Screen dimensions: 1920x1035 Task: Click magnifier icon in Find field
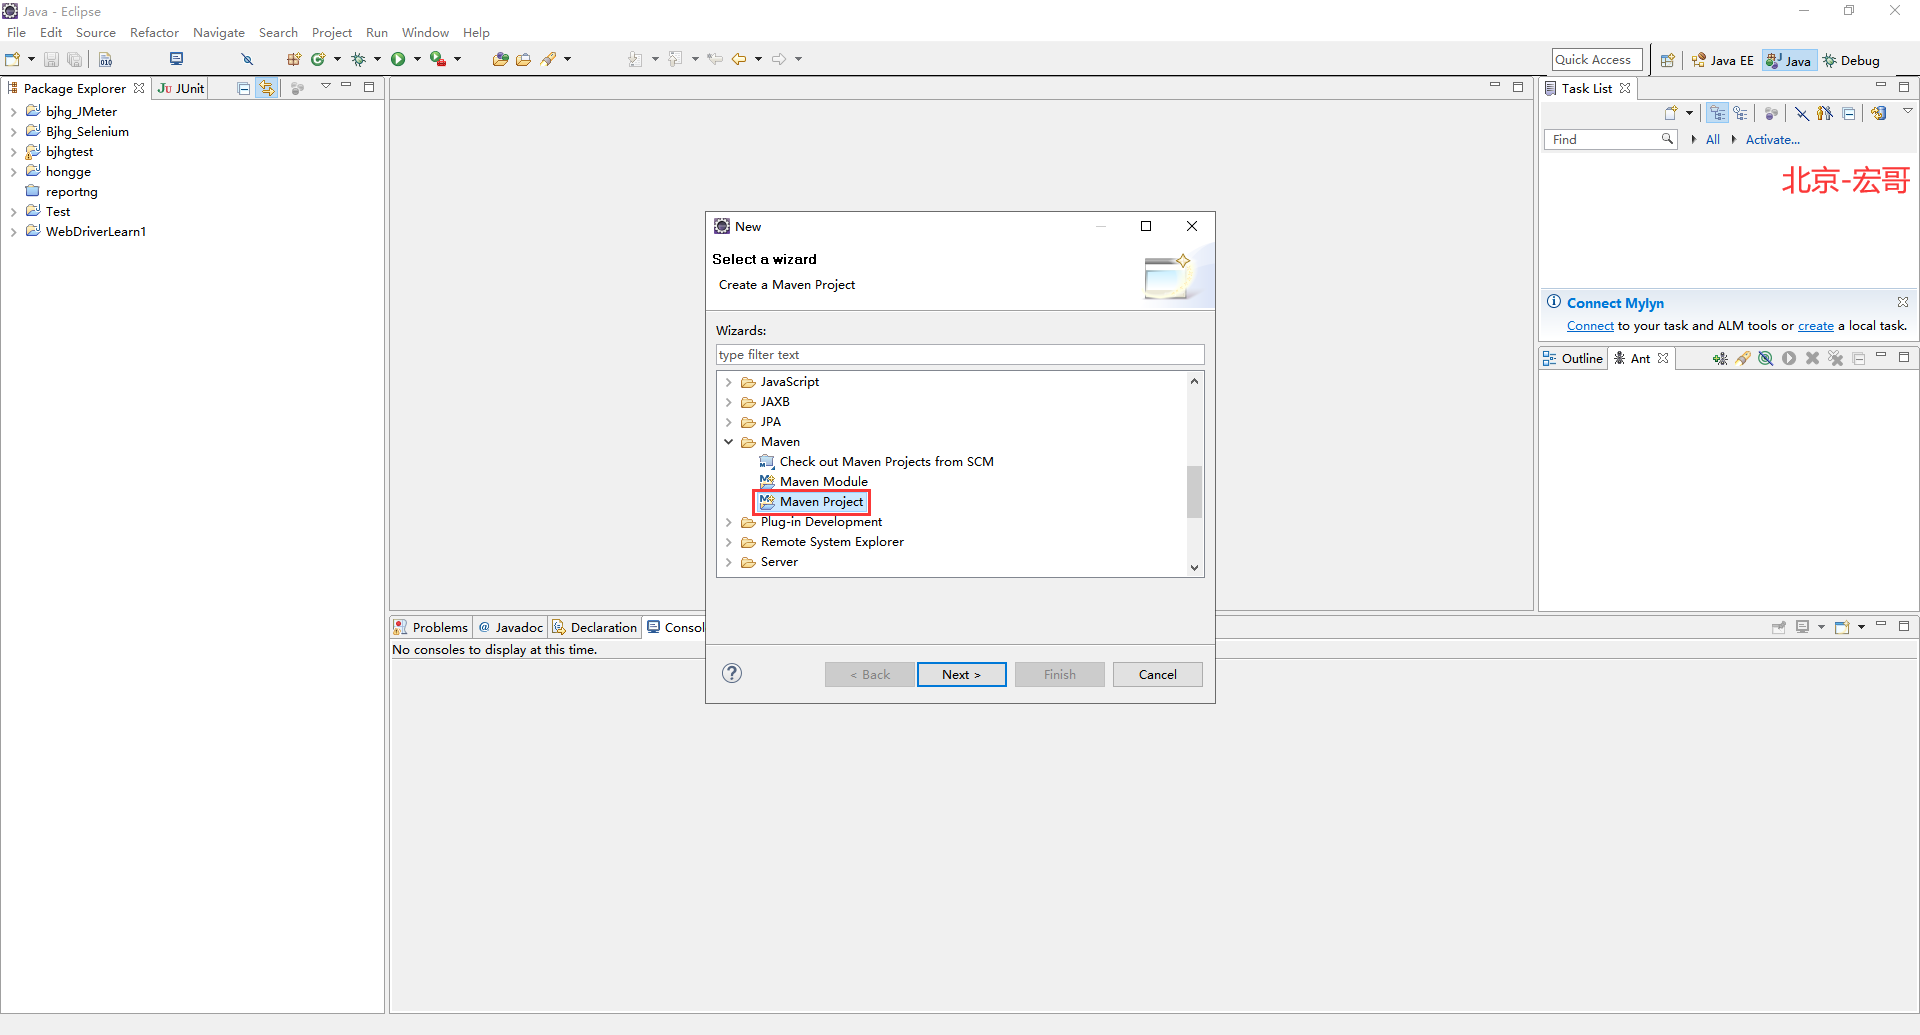click(x=1667, y=139)
